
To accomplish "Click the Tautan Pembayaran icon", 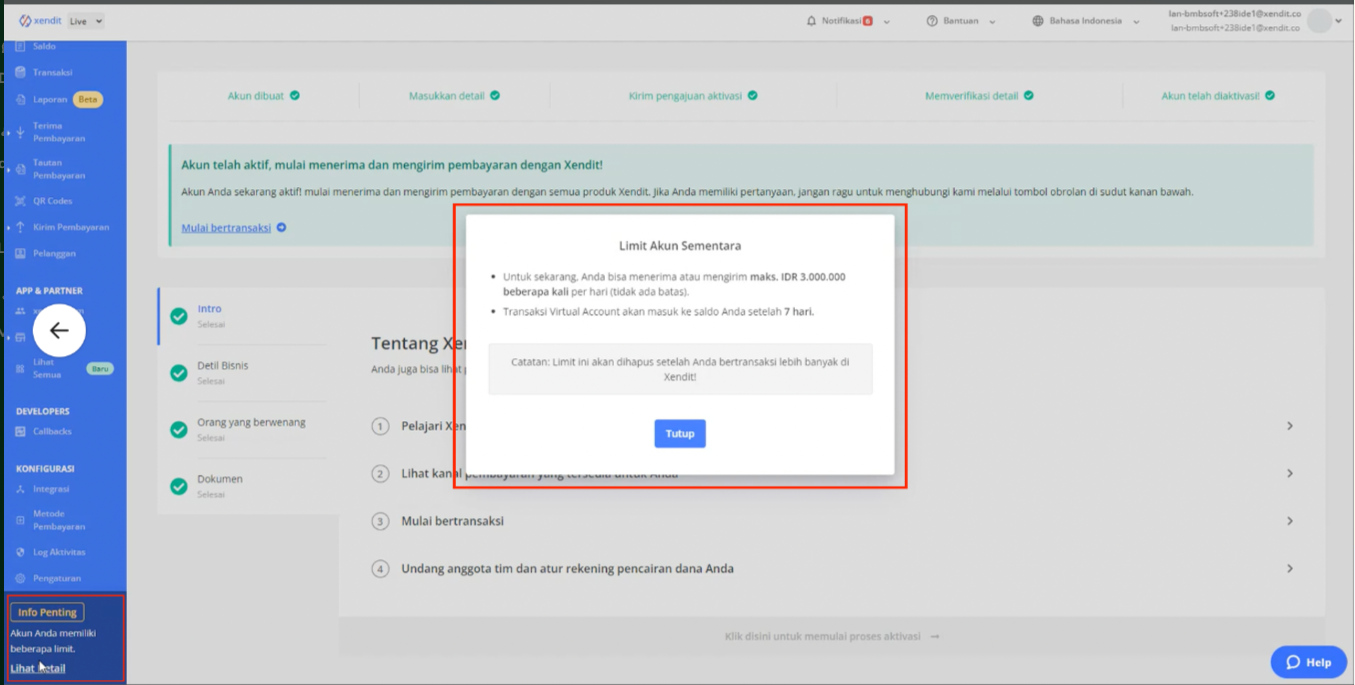I will pos(20,169).
